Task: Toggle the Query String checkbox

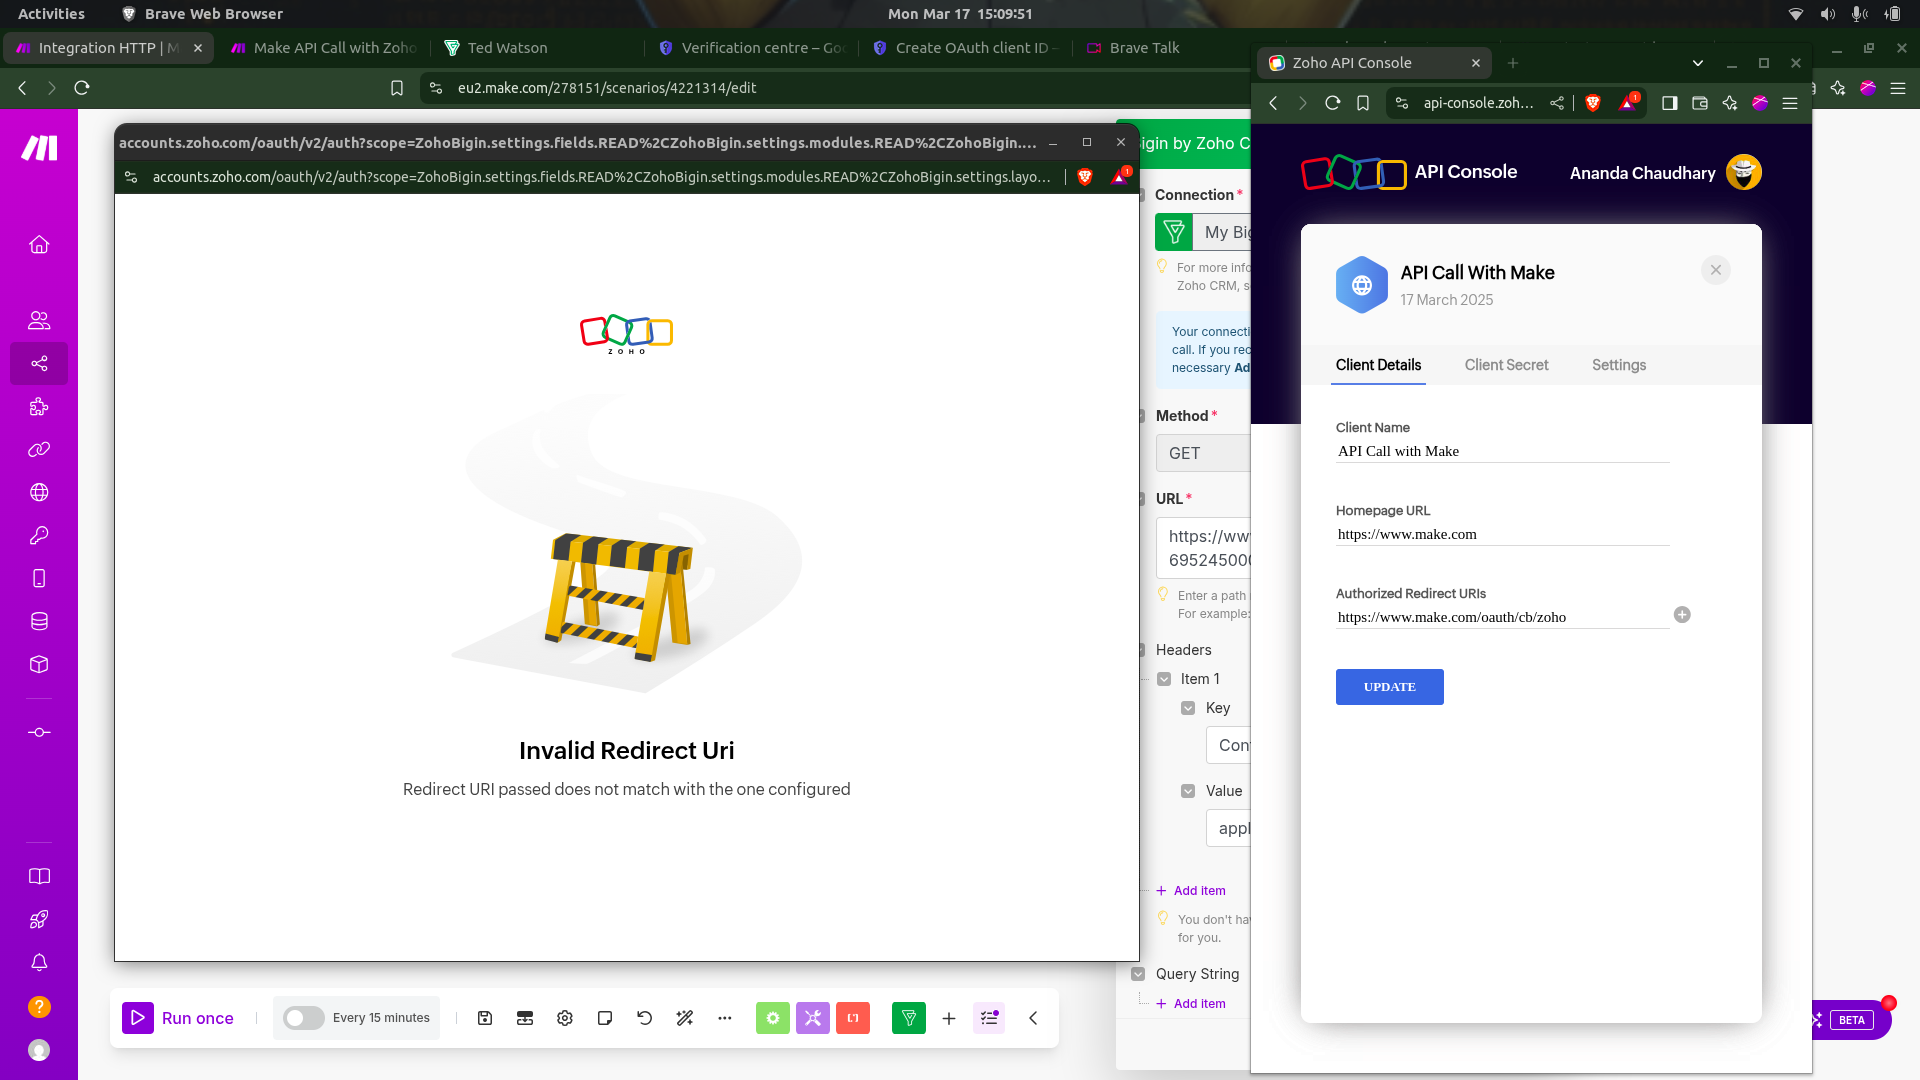Action: (x=1138, y=974)
